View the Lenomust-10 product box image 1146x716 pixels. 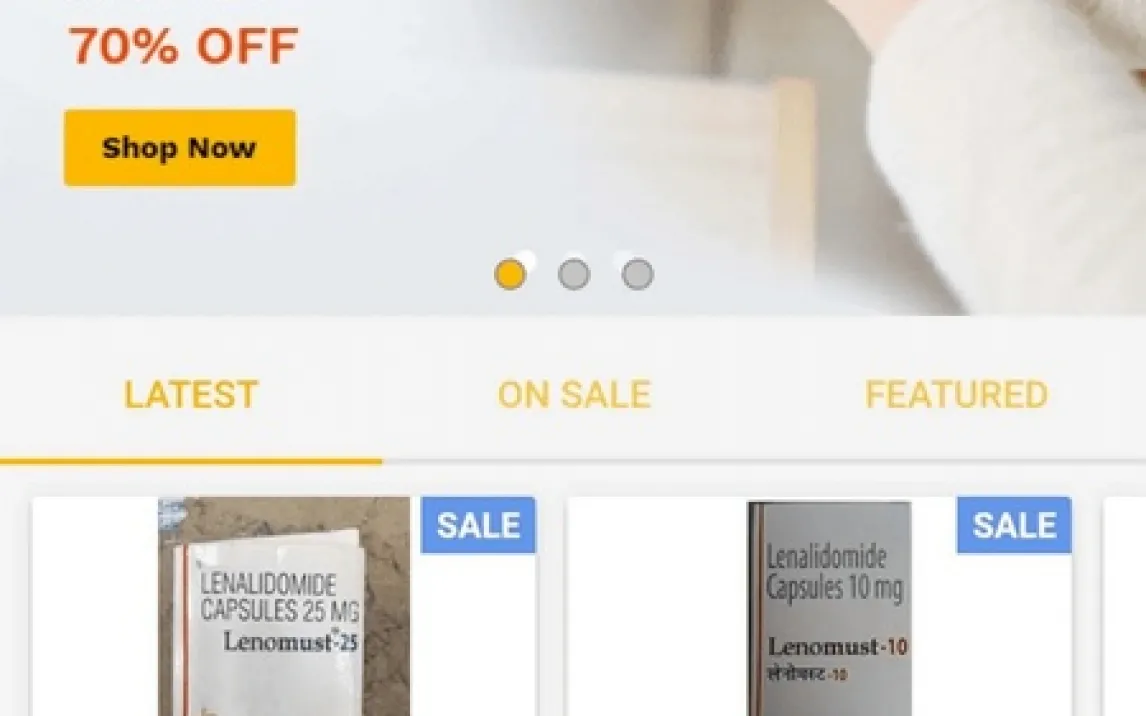829,608
